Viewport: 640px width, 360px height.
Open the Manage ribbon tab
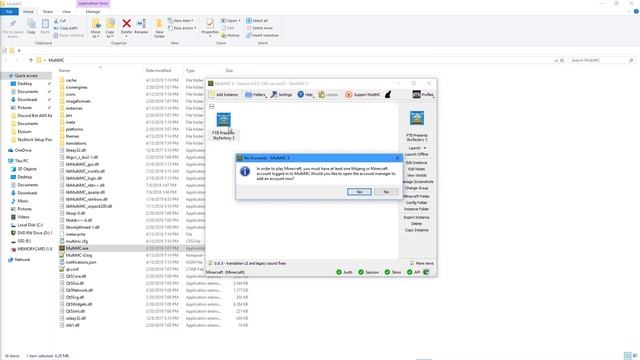click(x=93, y=12)
